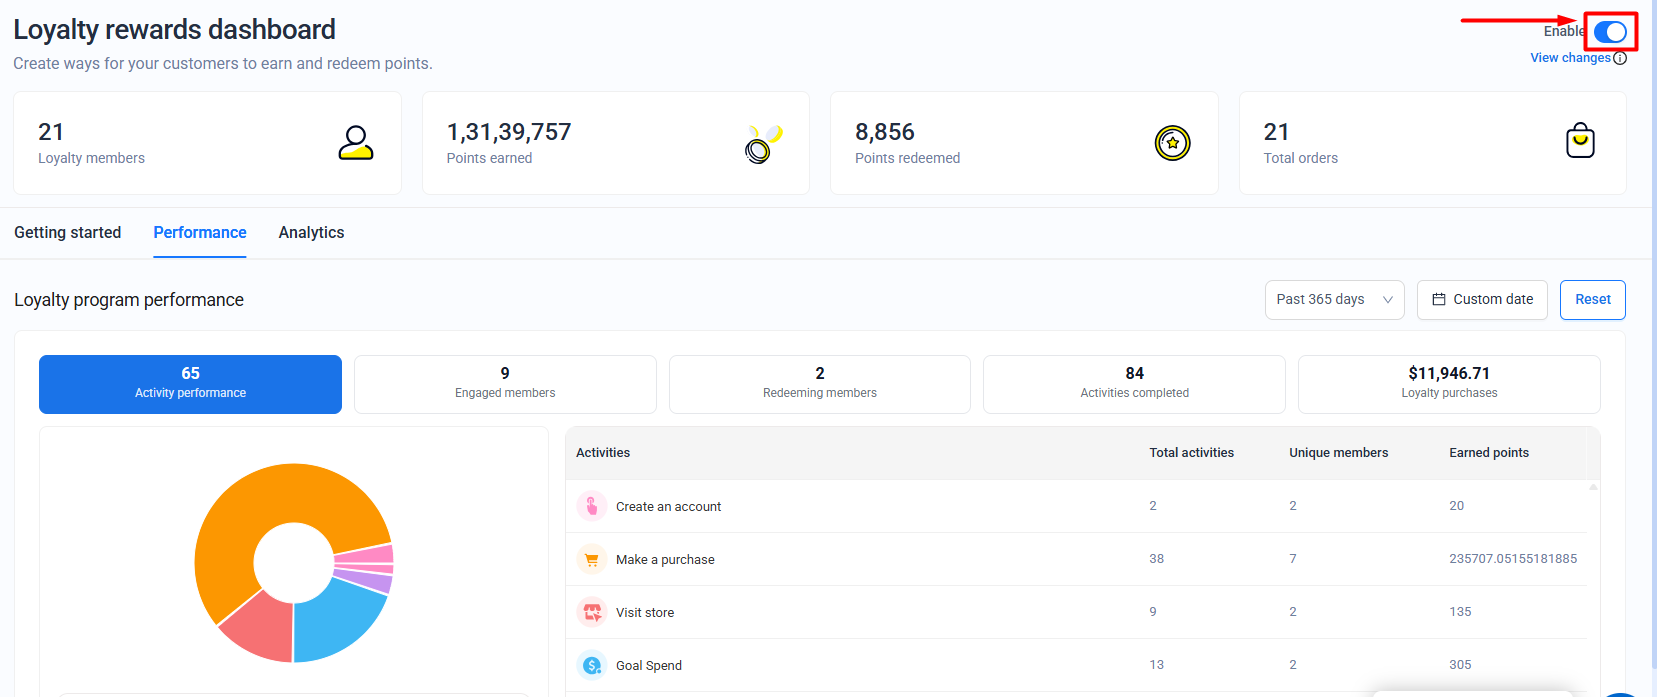Select the Engaged members metric card

505,384
